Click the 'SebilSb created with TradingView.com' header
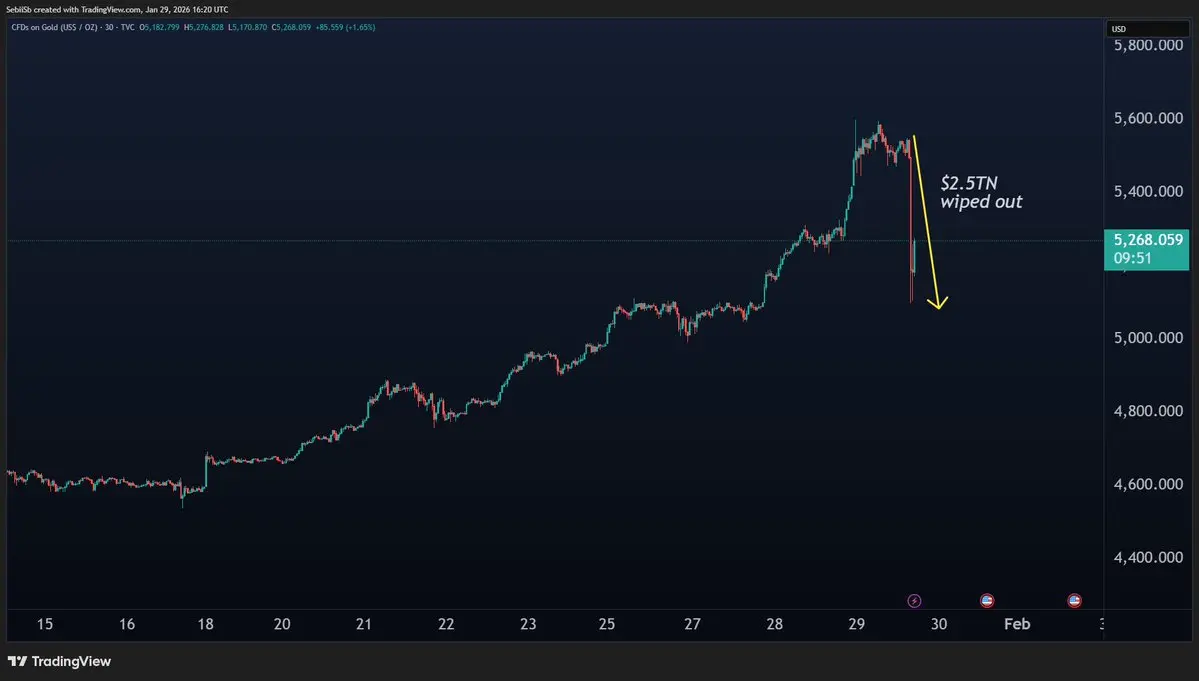The width and height of the screenshot is (1199, 681). point(117,9)
